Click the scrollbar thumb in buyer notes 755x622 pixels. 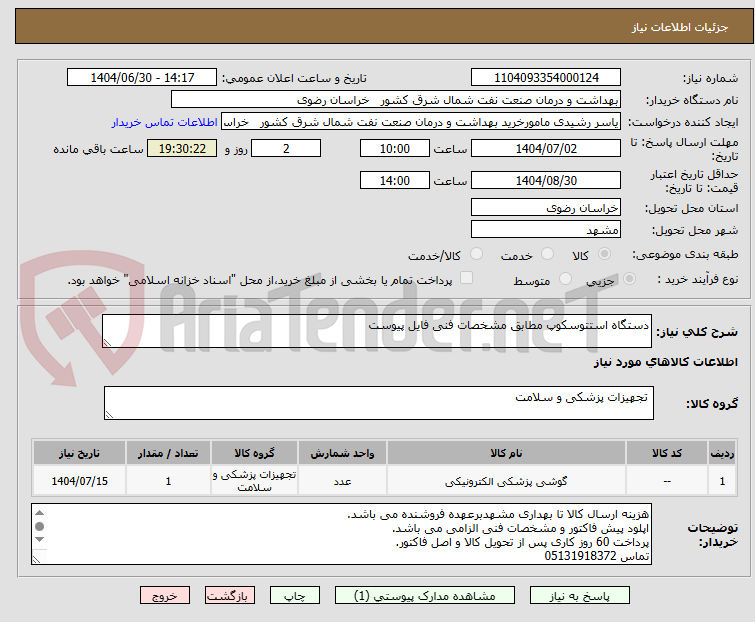pyautogui.click(x=39, y=527)
